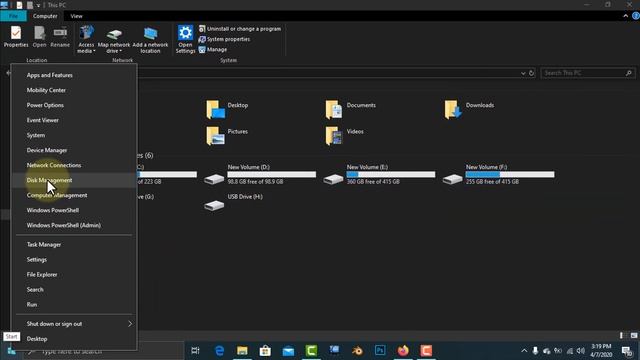Switch to details view button
Viewport: 640px width, 360px height.
pos(621,336)
